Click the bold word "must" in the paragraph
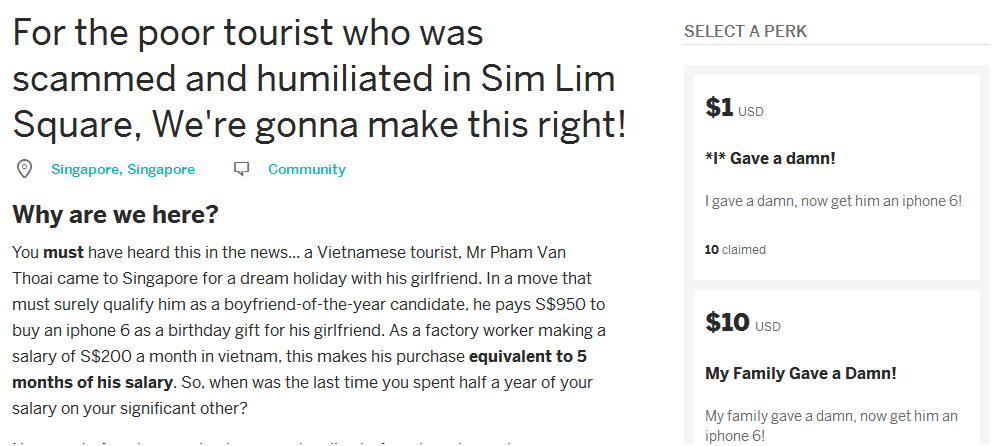Image resolution: width=999 pixels, height=446 pixels. click(x=63, y=252)
